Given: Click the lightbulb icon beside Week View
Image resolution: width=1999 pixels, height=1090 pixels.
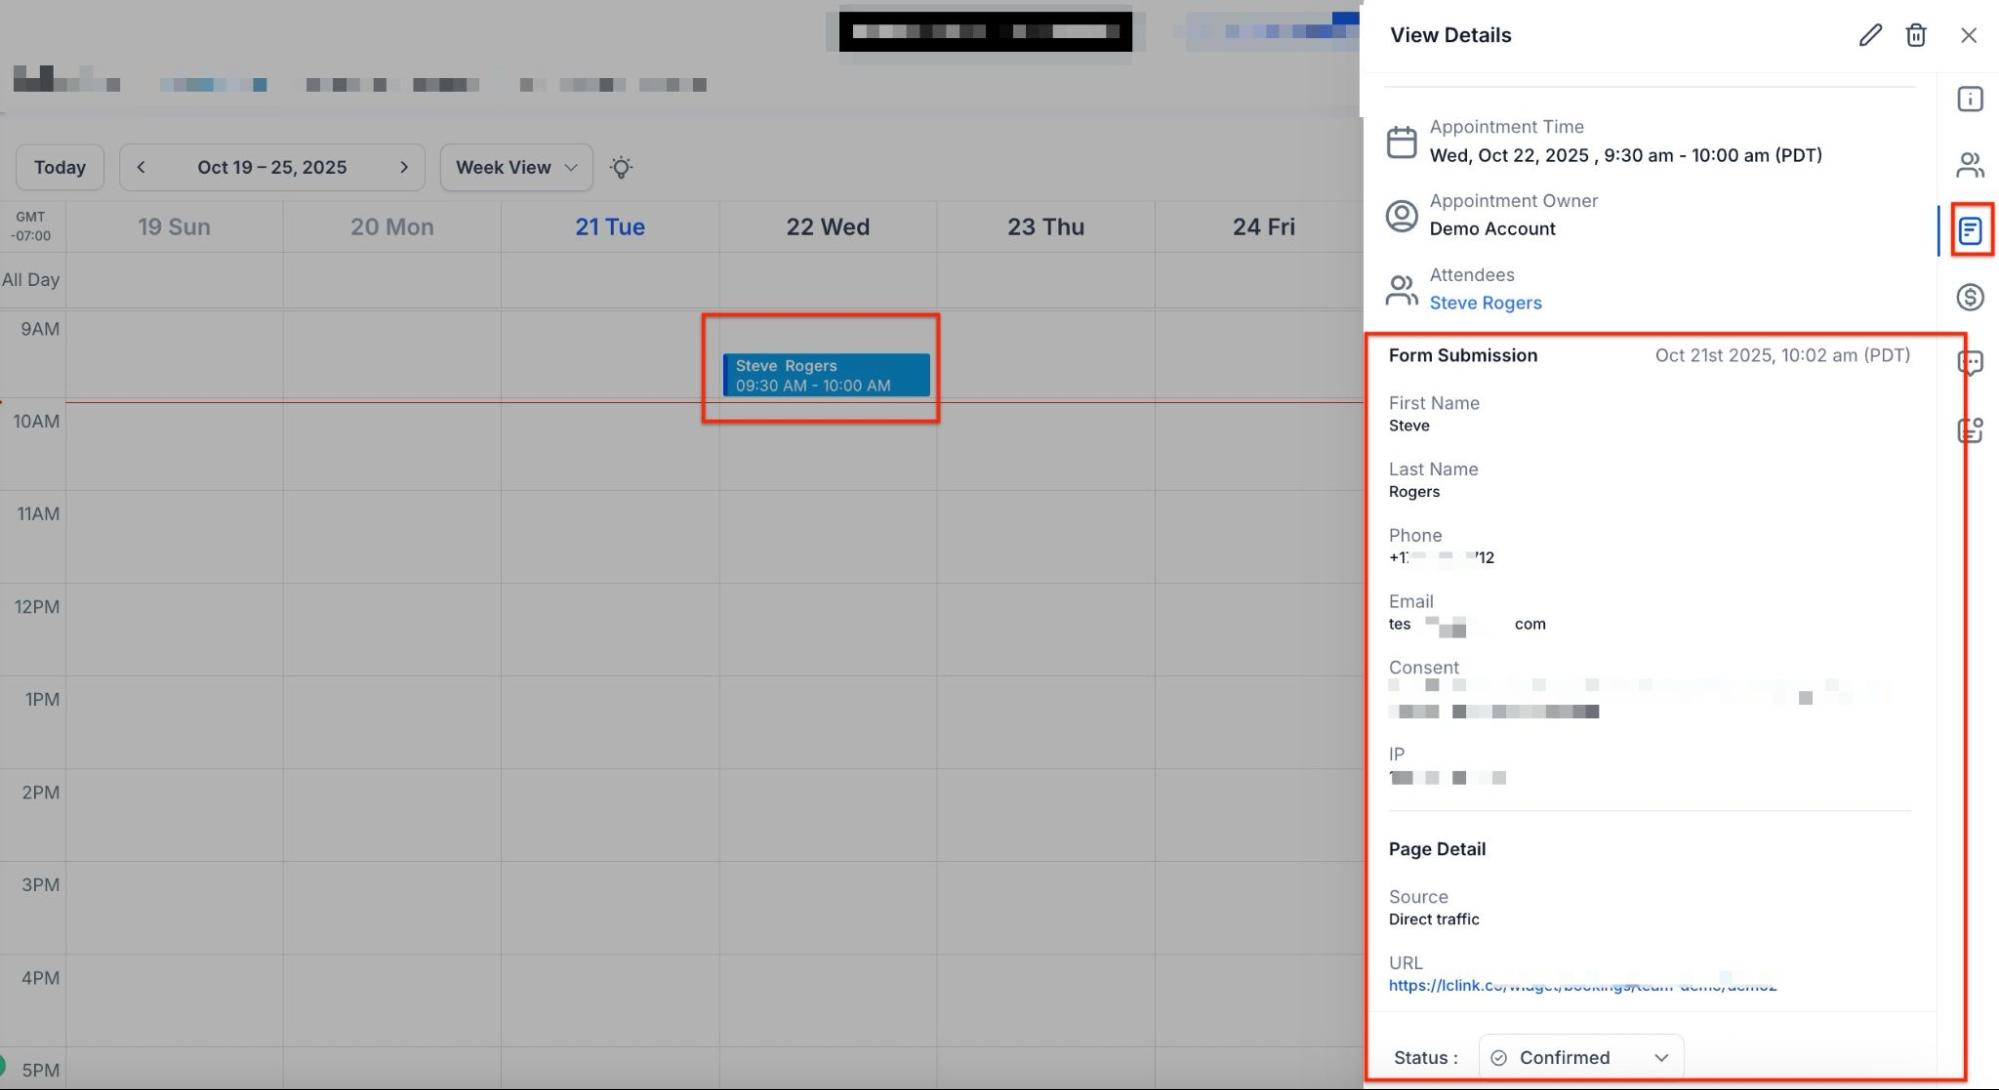Looking at the screenshot, I should [621, 167].
